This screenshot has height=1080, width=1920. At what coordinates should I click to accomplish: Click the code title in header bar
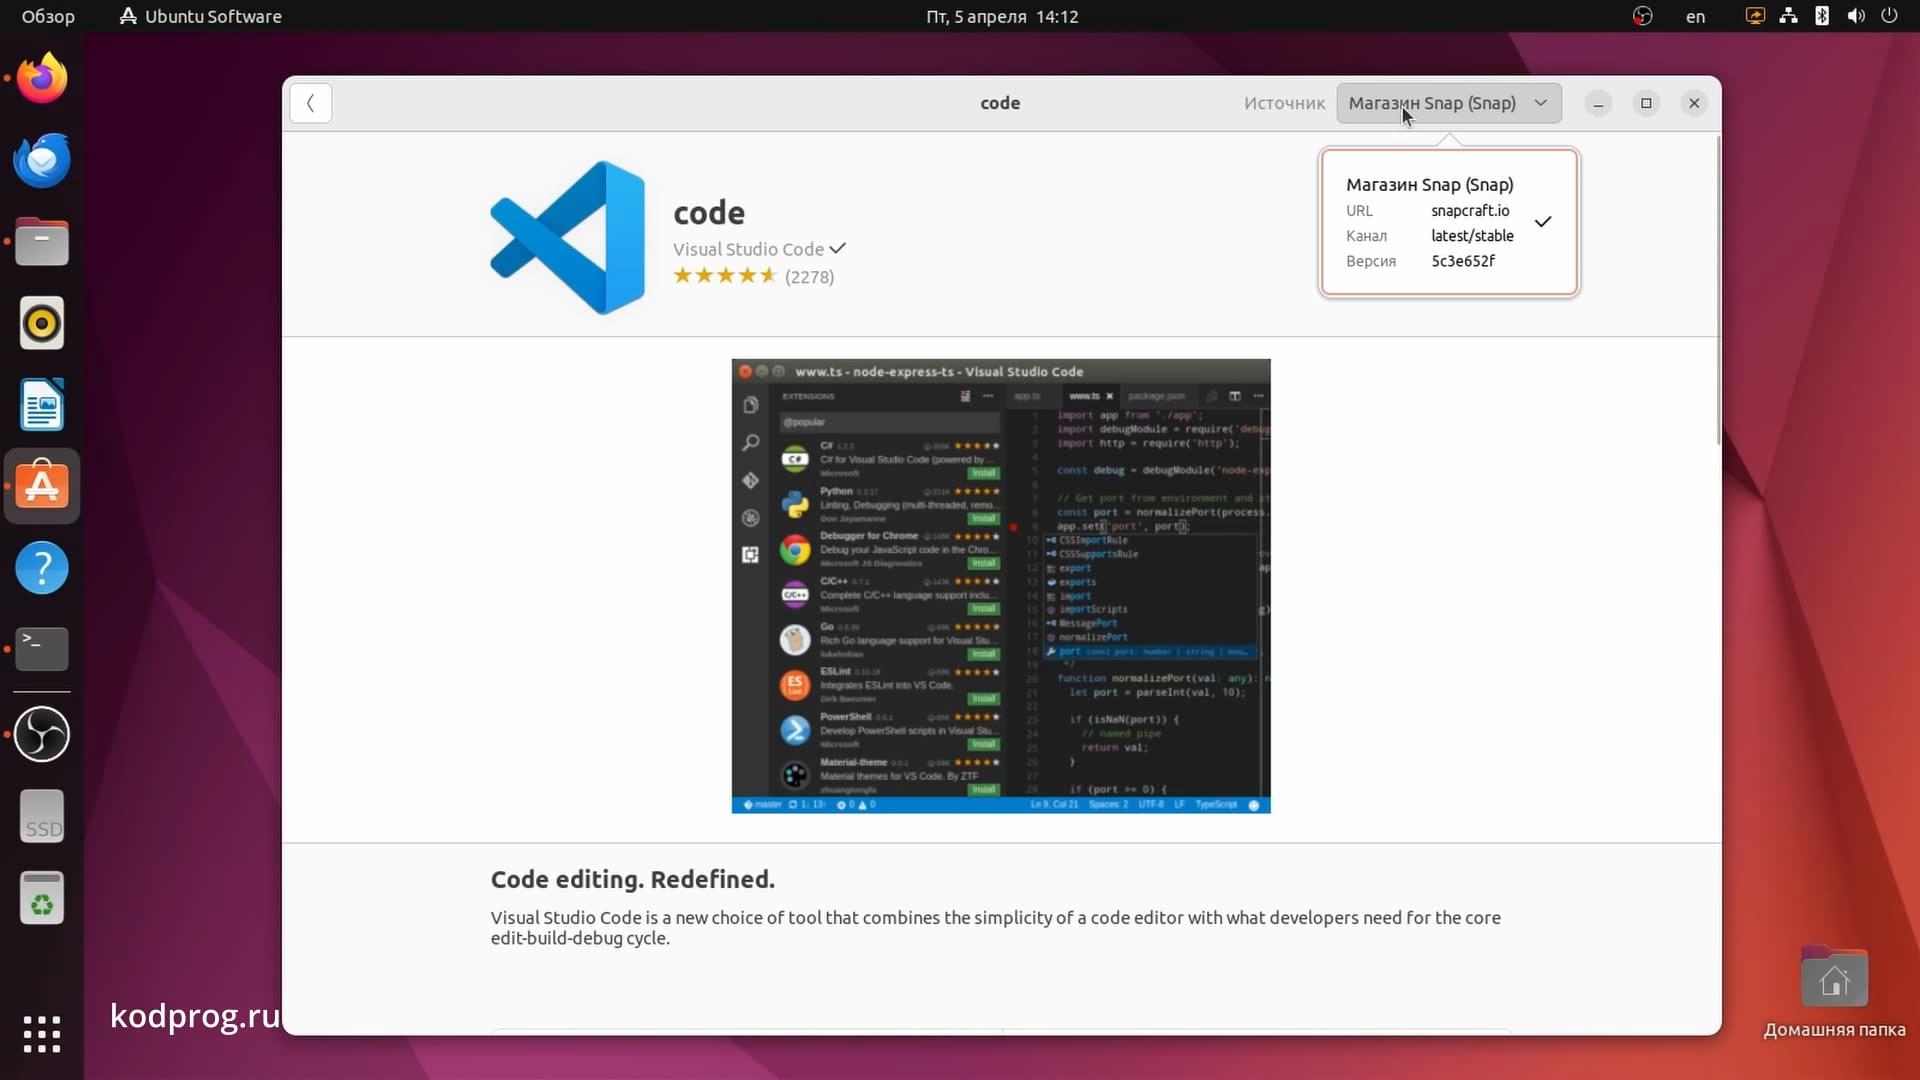(x=1000, y=103)
